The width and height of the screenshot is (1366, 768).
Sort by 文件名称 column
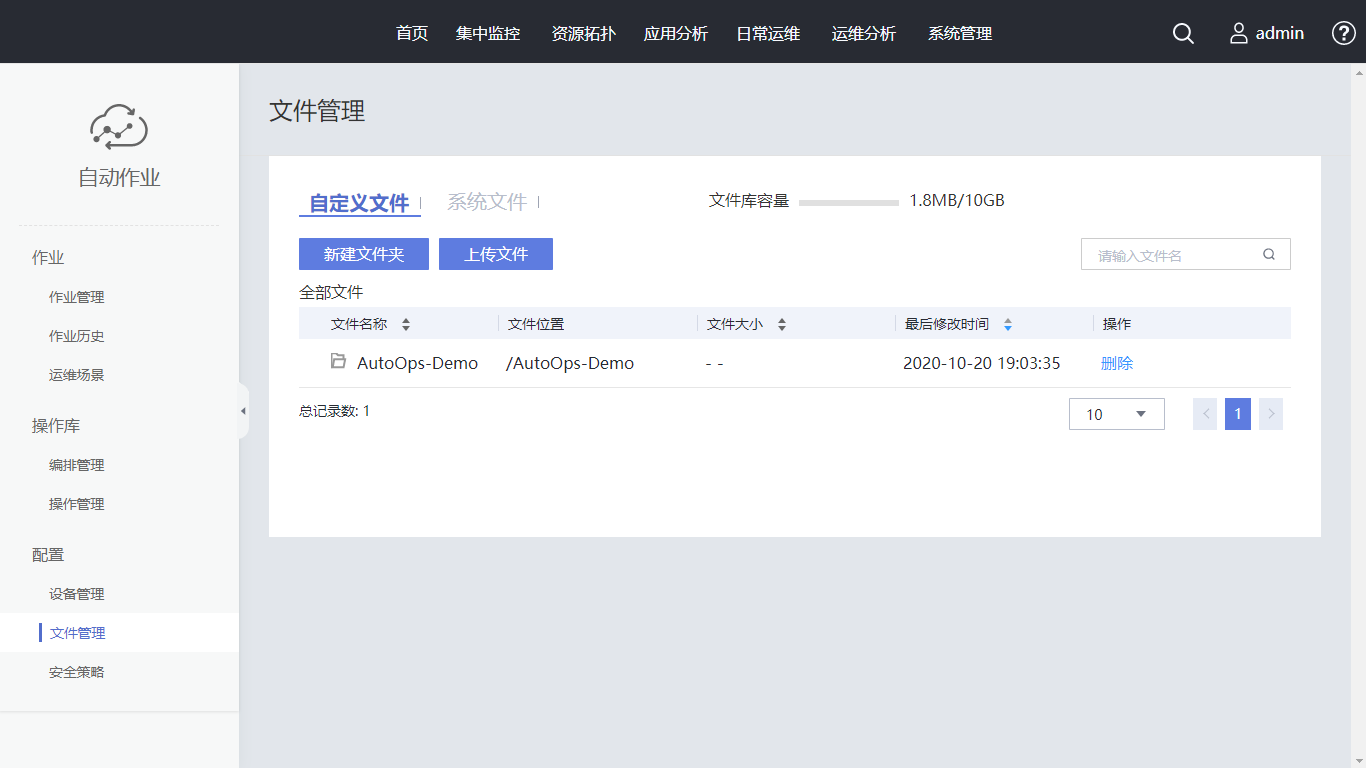pyautogui.click(x=406, y=324)
